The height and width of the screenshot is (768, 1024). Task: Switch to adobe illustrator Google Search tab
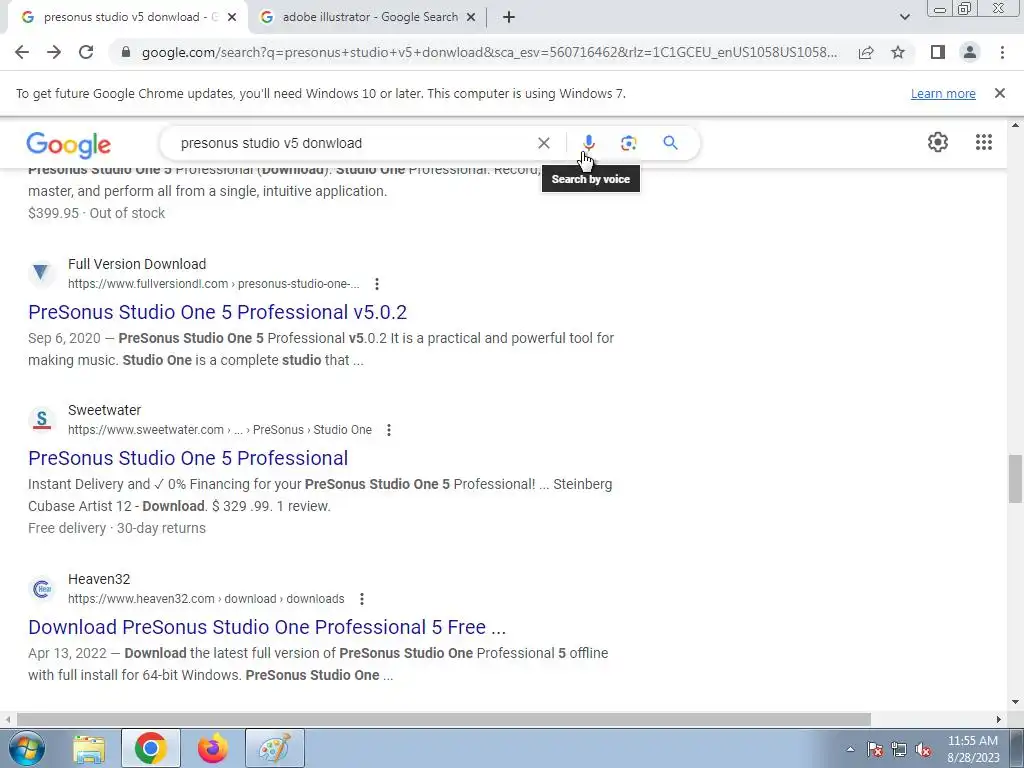(x=368, y=17)
